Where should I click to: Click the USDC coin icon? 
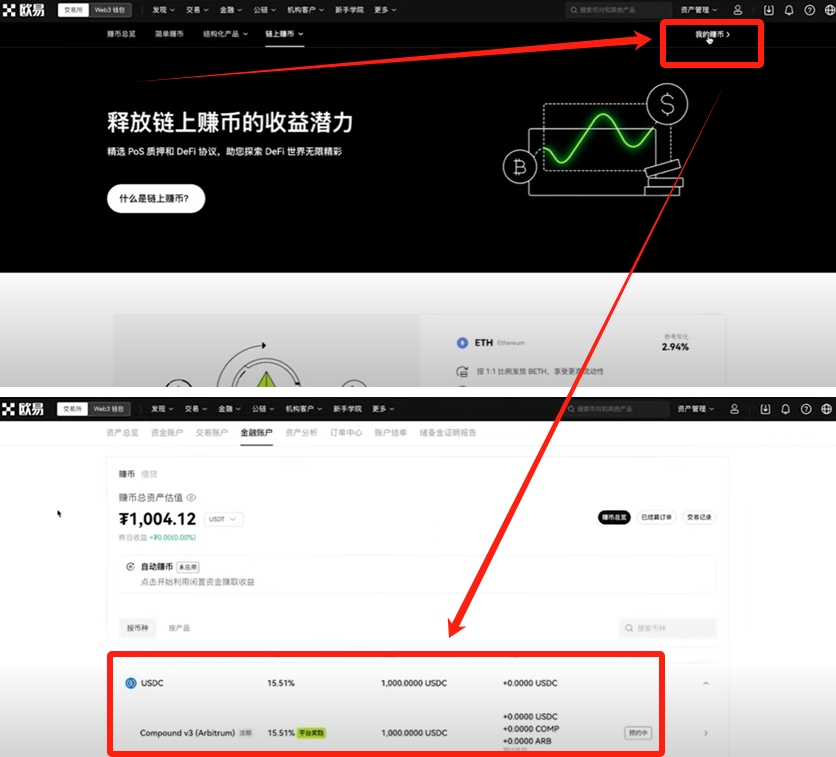click(x=131, y=683)
